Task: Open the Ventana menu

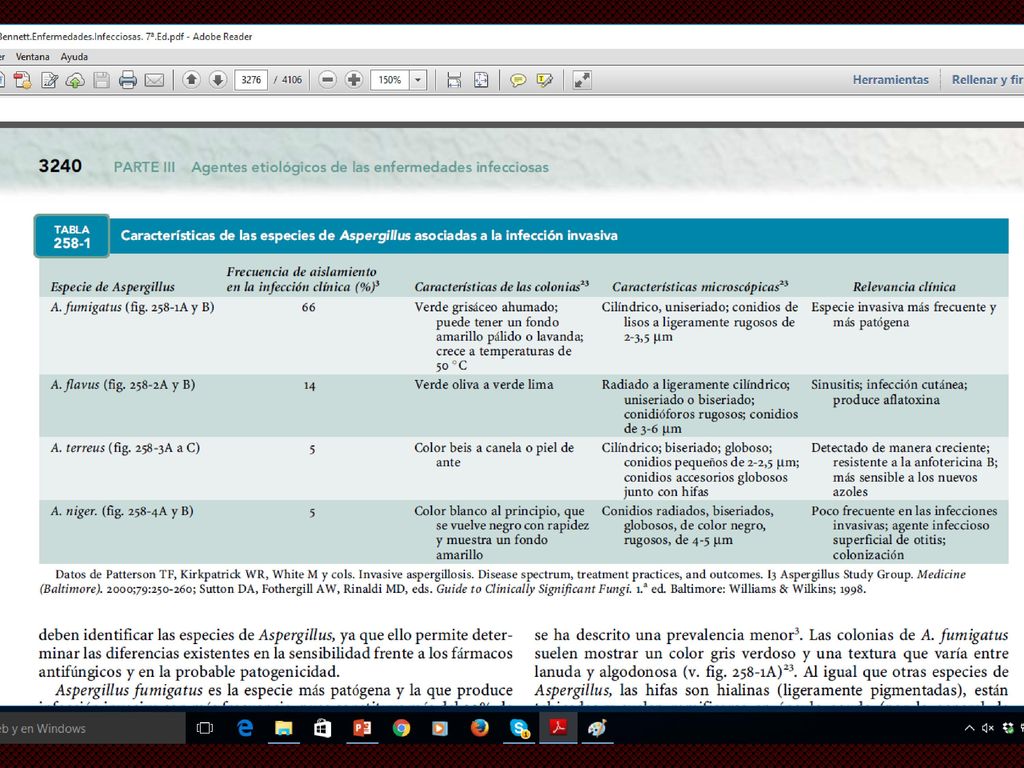Action: tap(33, 57)
